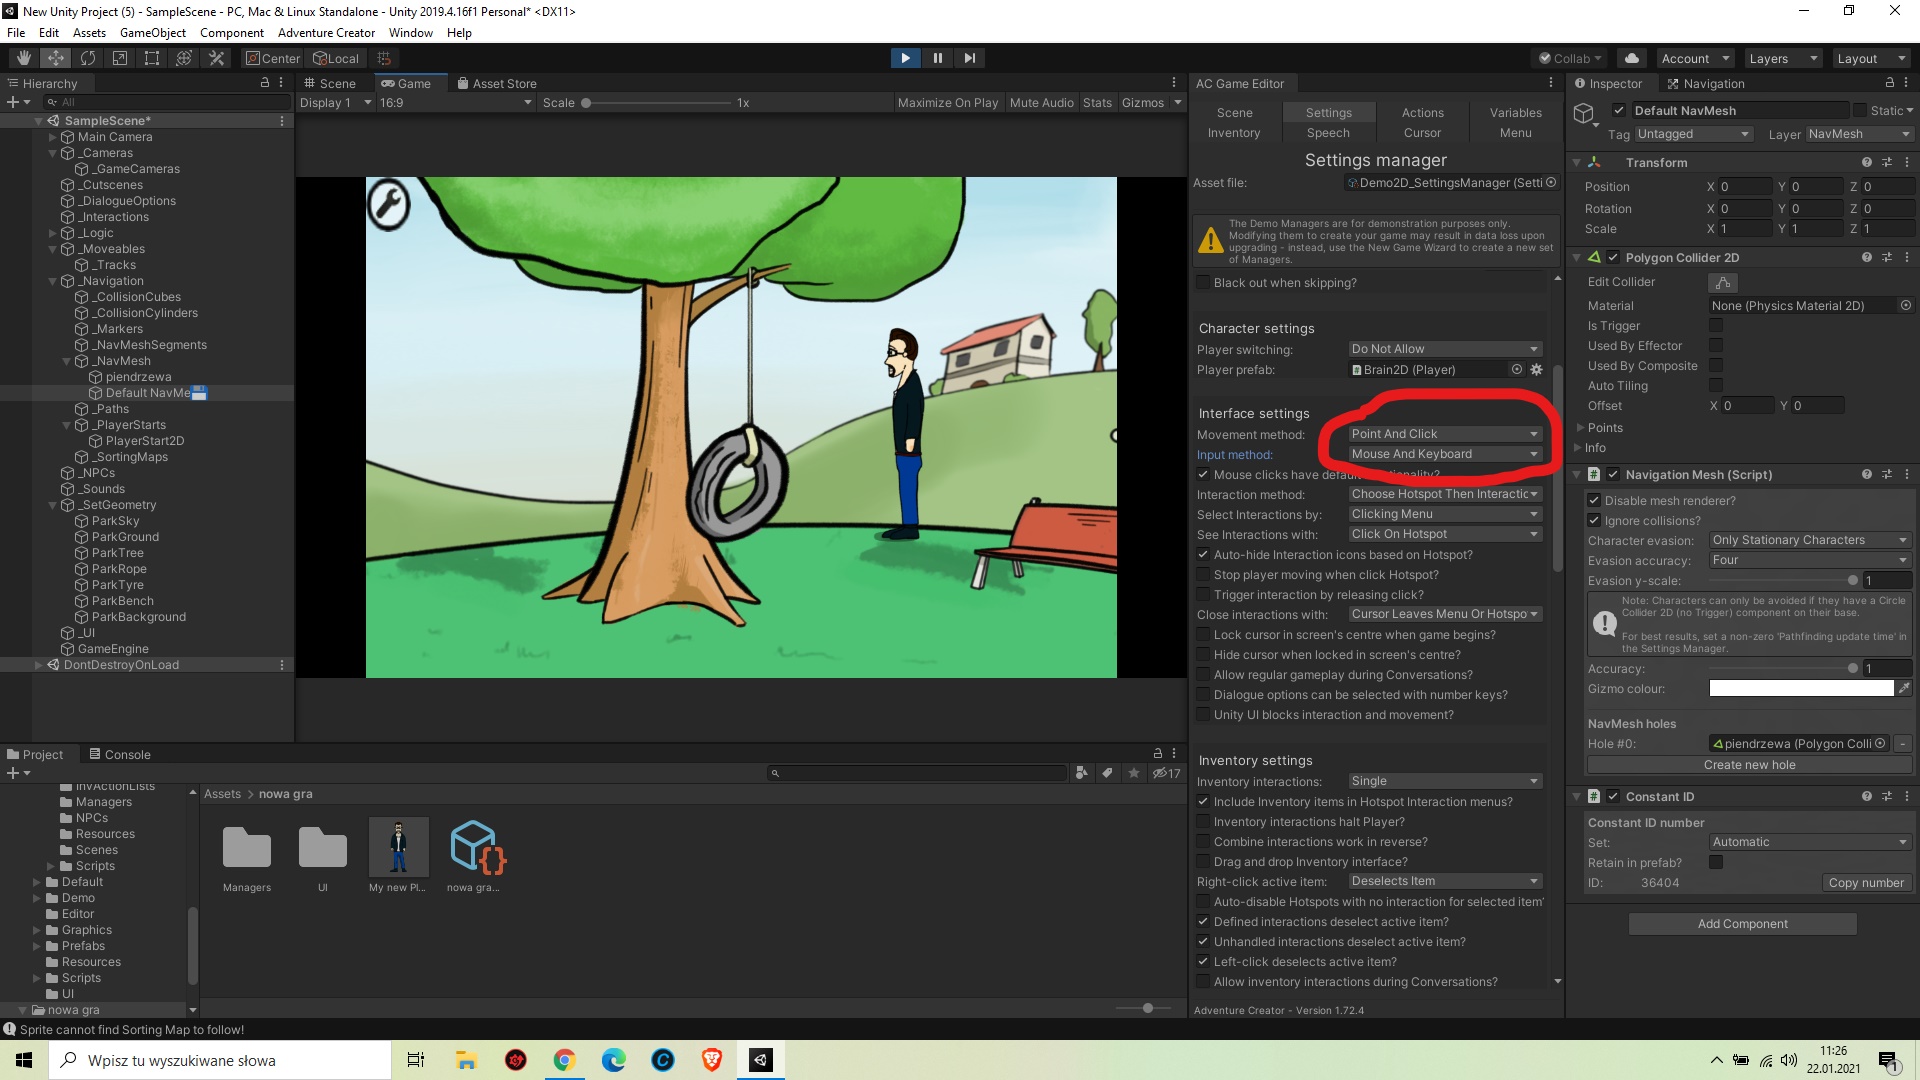Open Brave browser from taskbar
1920x1080 pixels.
pos(712,1060)
